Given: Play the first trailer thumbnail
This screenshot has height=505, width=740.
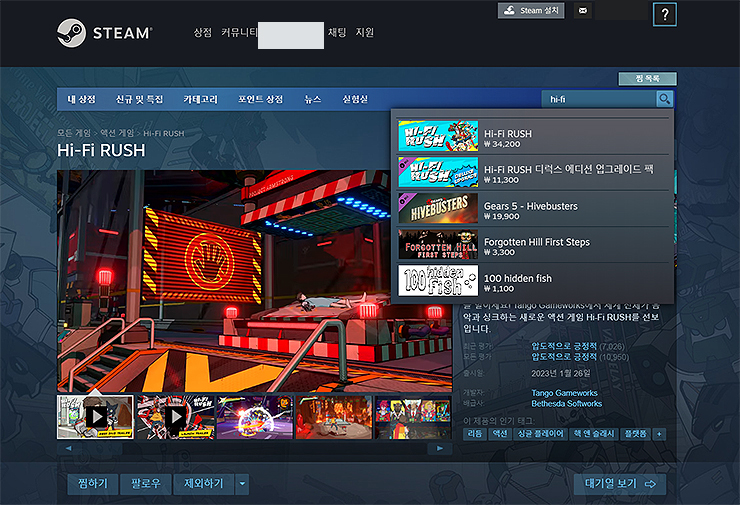Looking at the screenshot, I should 96,417.
